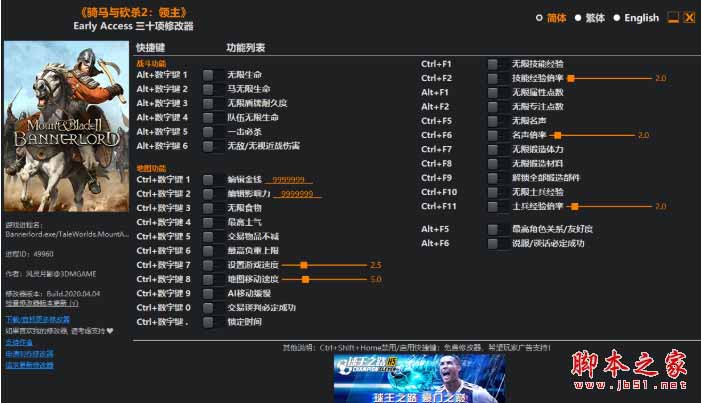The image size is (701, 403).
Task: Enable 马无限生命 option
Action: pos(208,89)
